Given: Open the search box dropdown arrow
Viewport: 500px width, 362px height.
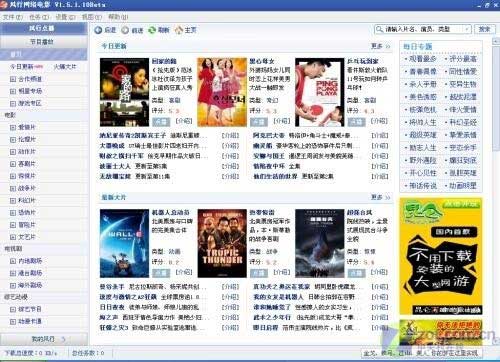Looking at the screenshot, I should click(x=467, y=29).
